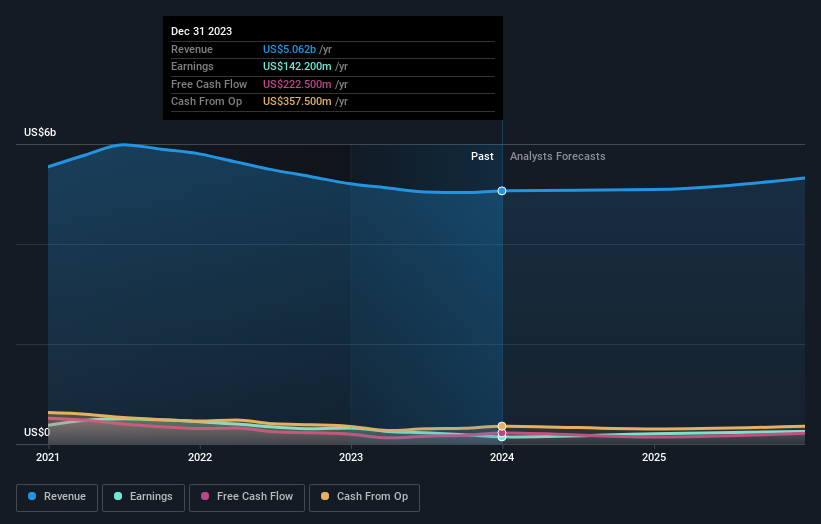Toggle the Earnings legend button
The image size is (821, 524).
143,497
